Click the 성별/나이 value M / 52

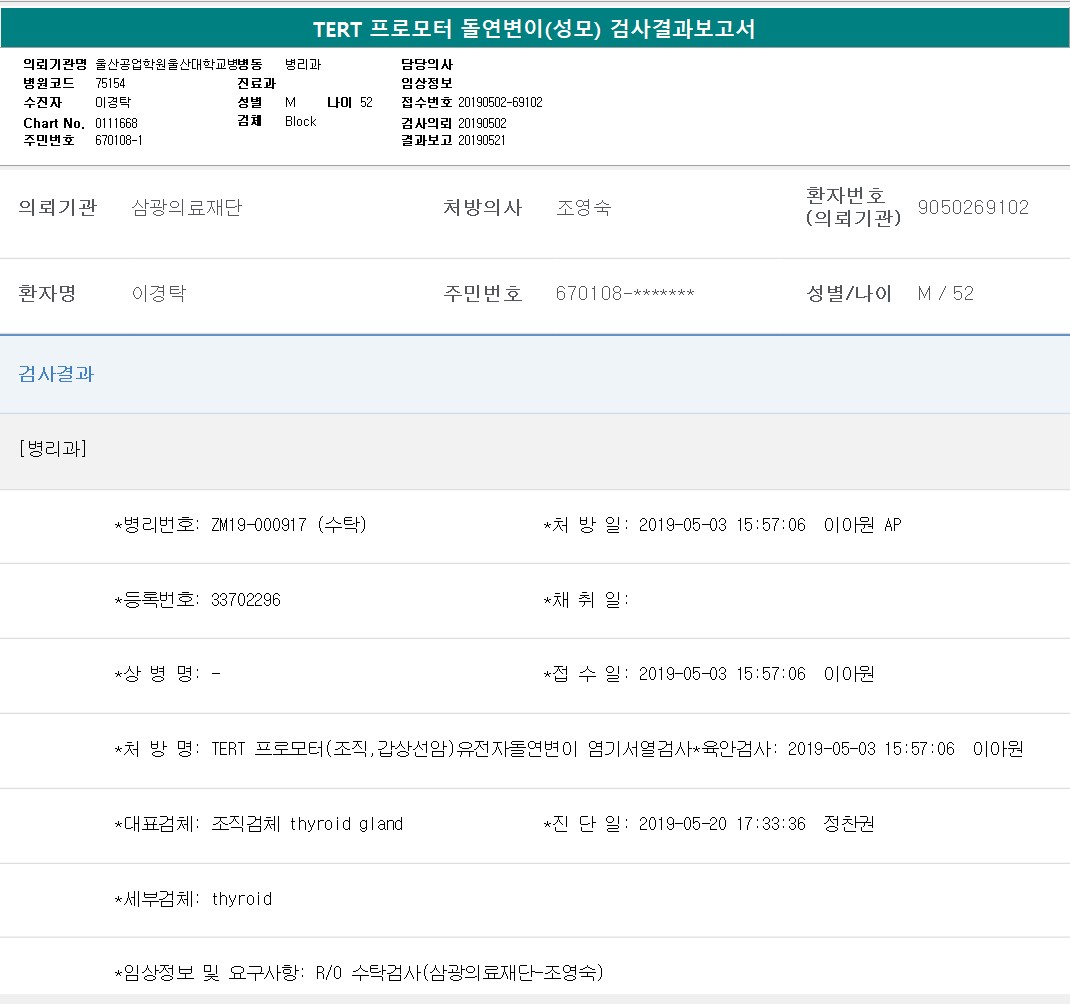pyautogui.click(x=945, y=294)
